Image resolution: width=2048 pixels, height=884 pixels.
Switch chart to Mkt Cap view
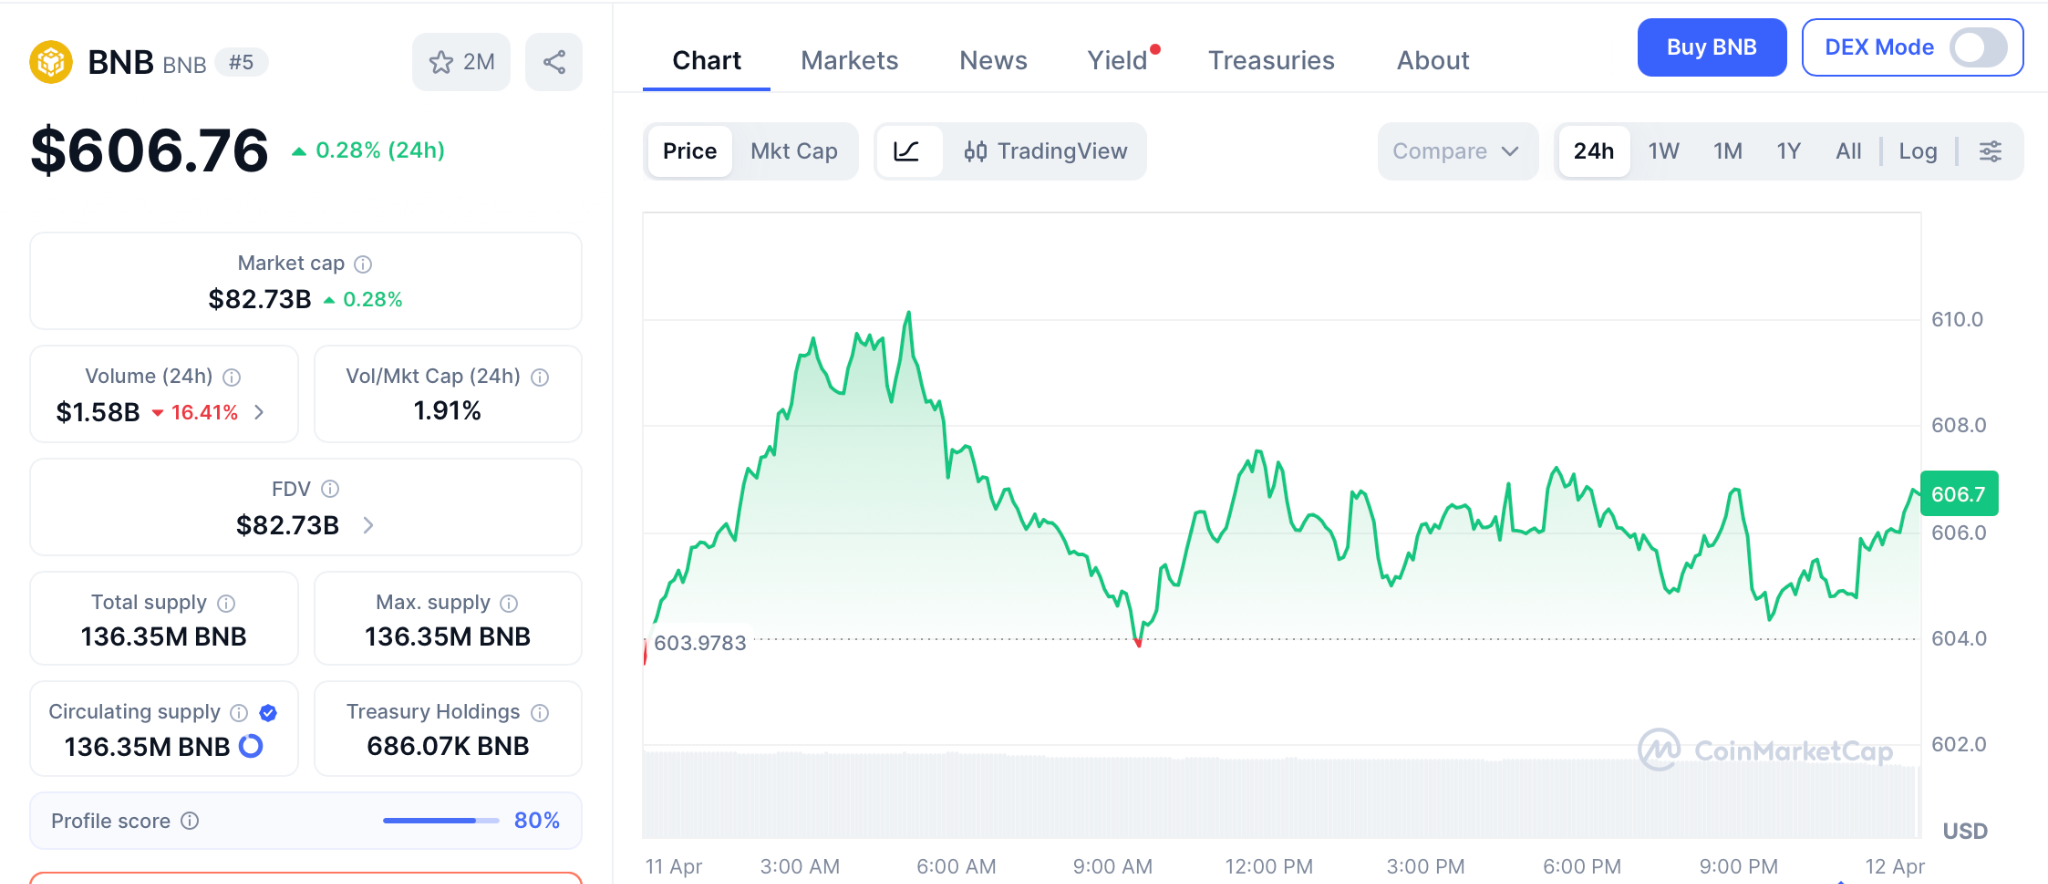[794, 151]
